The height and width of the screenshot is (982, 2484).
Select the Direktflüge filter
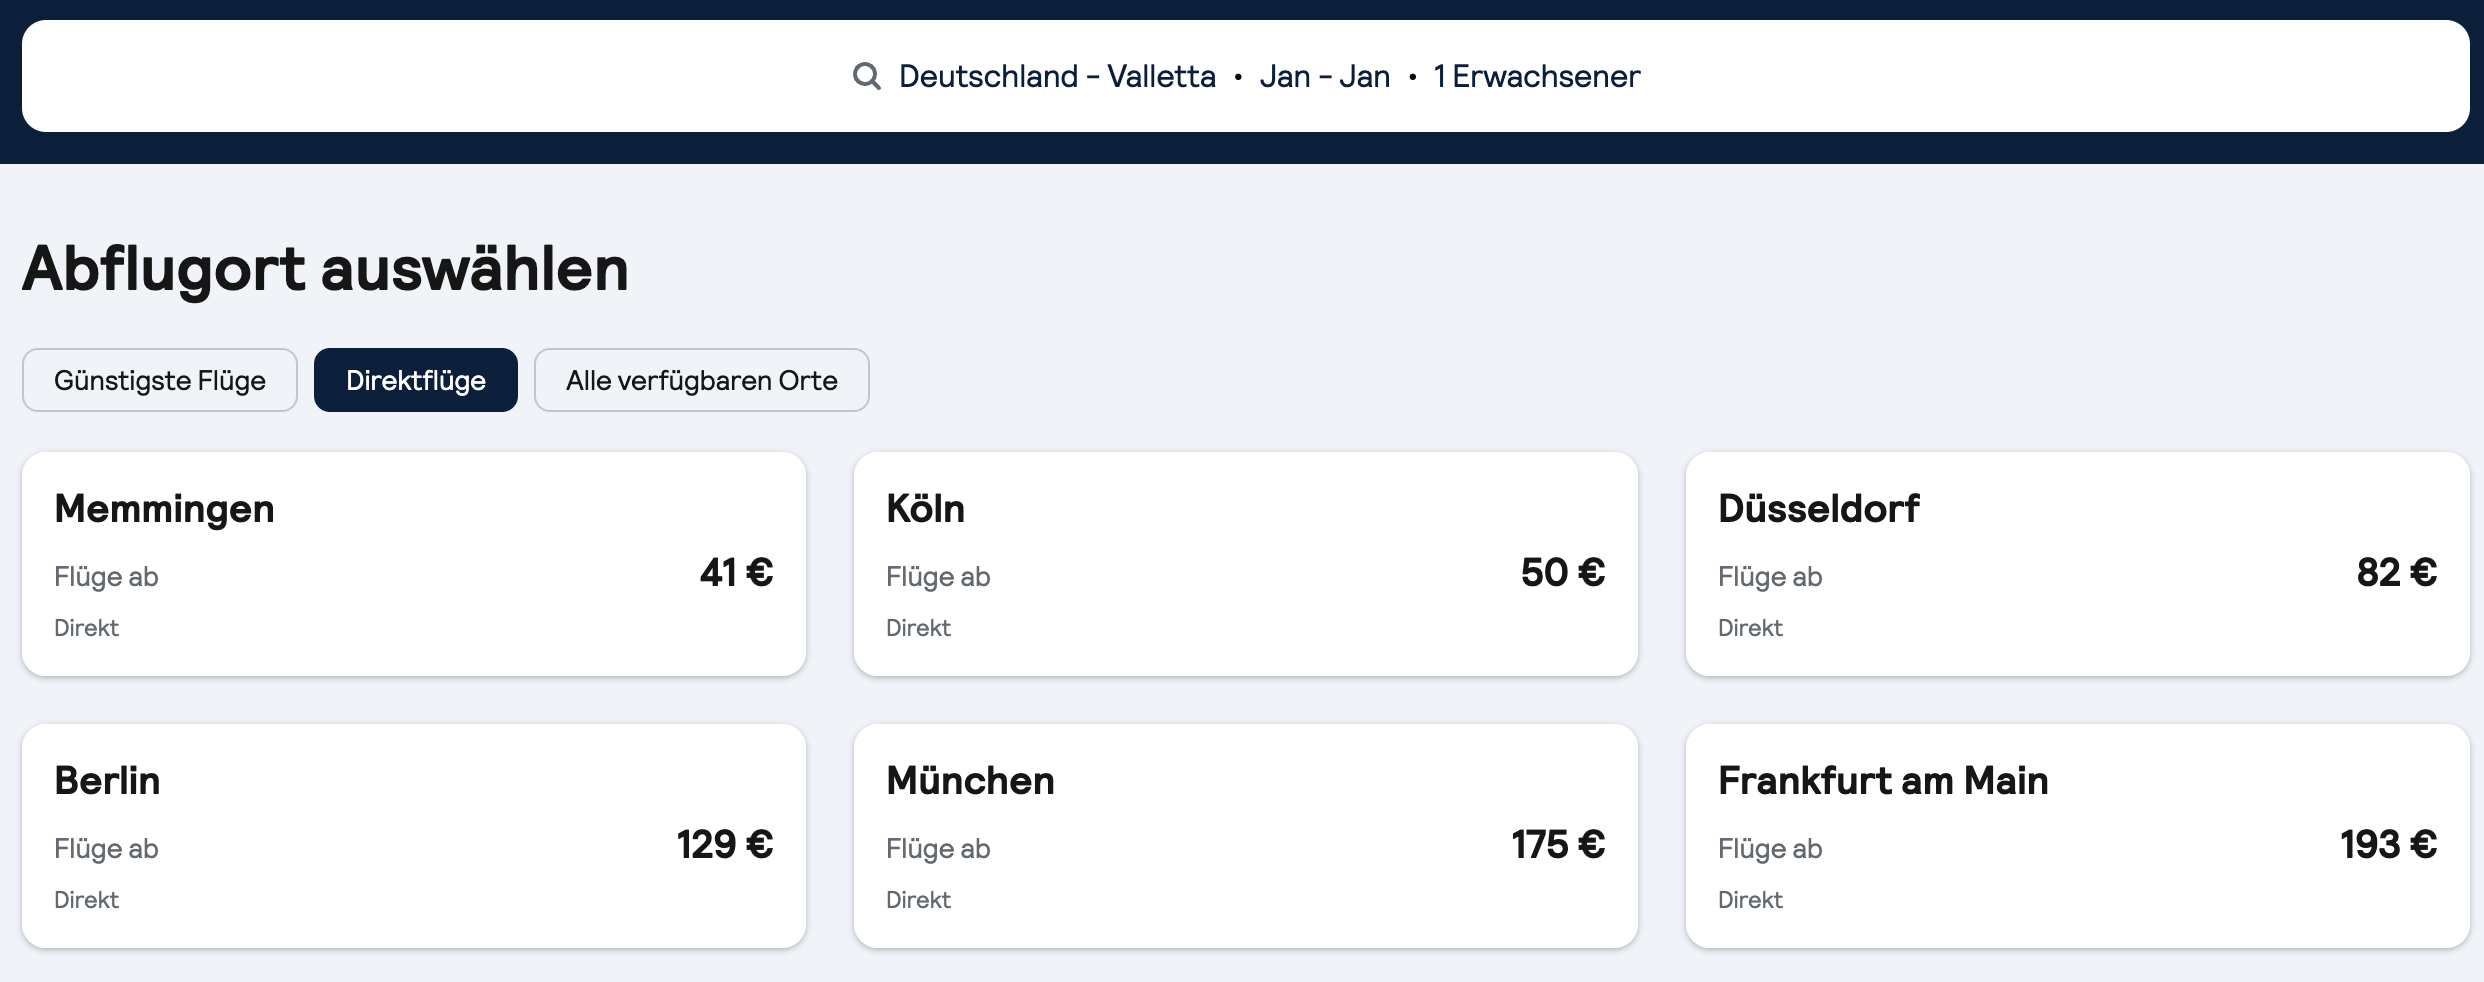[x=416, y=380]
